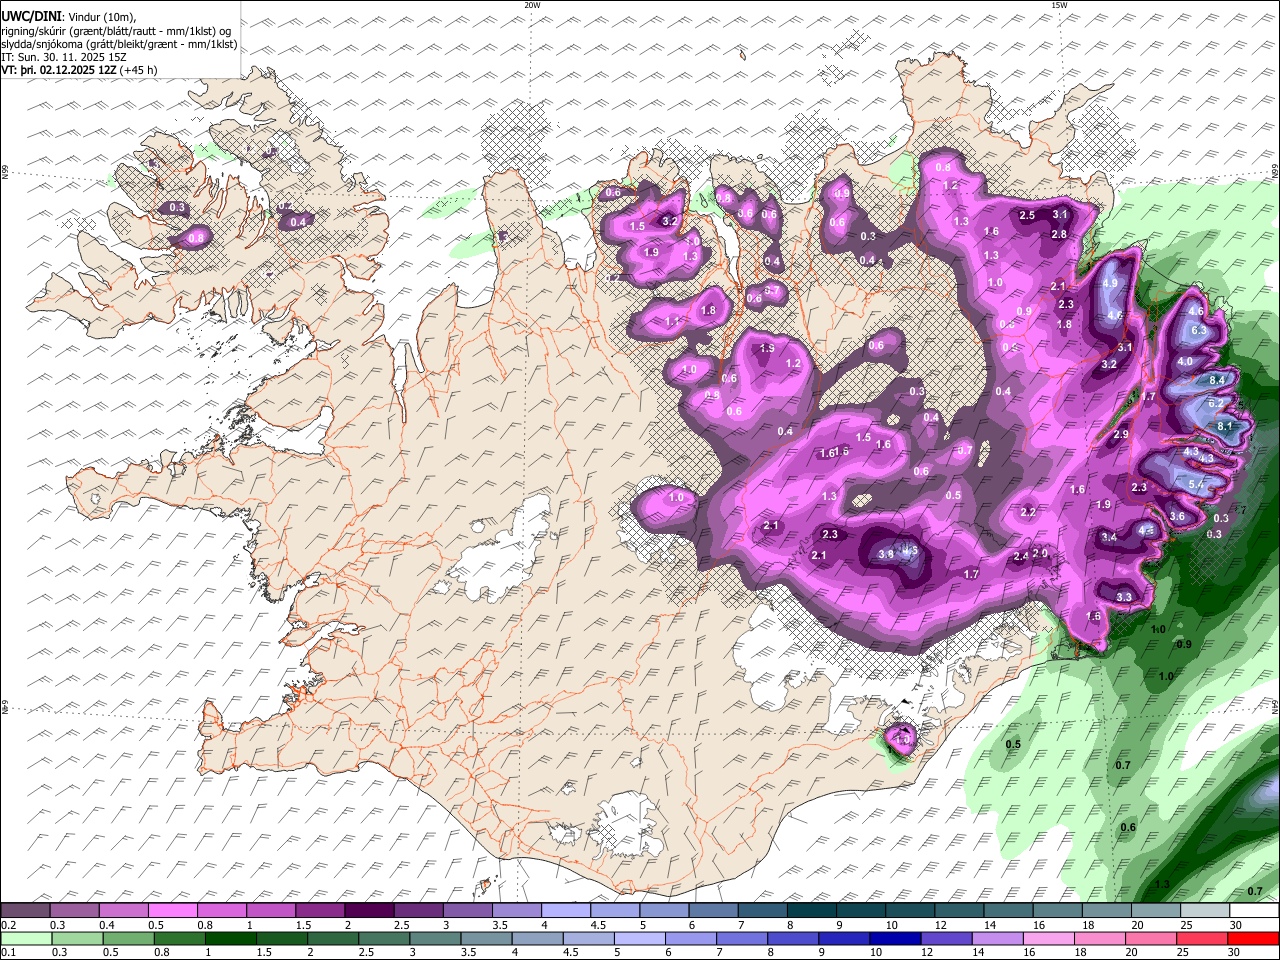Image resolution: width=1280 pixels, height=960 pixels.
Task: Select the top legend teal swatch between 9 and 10
Action: [859, 910]
